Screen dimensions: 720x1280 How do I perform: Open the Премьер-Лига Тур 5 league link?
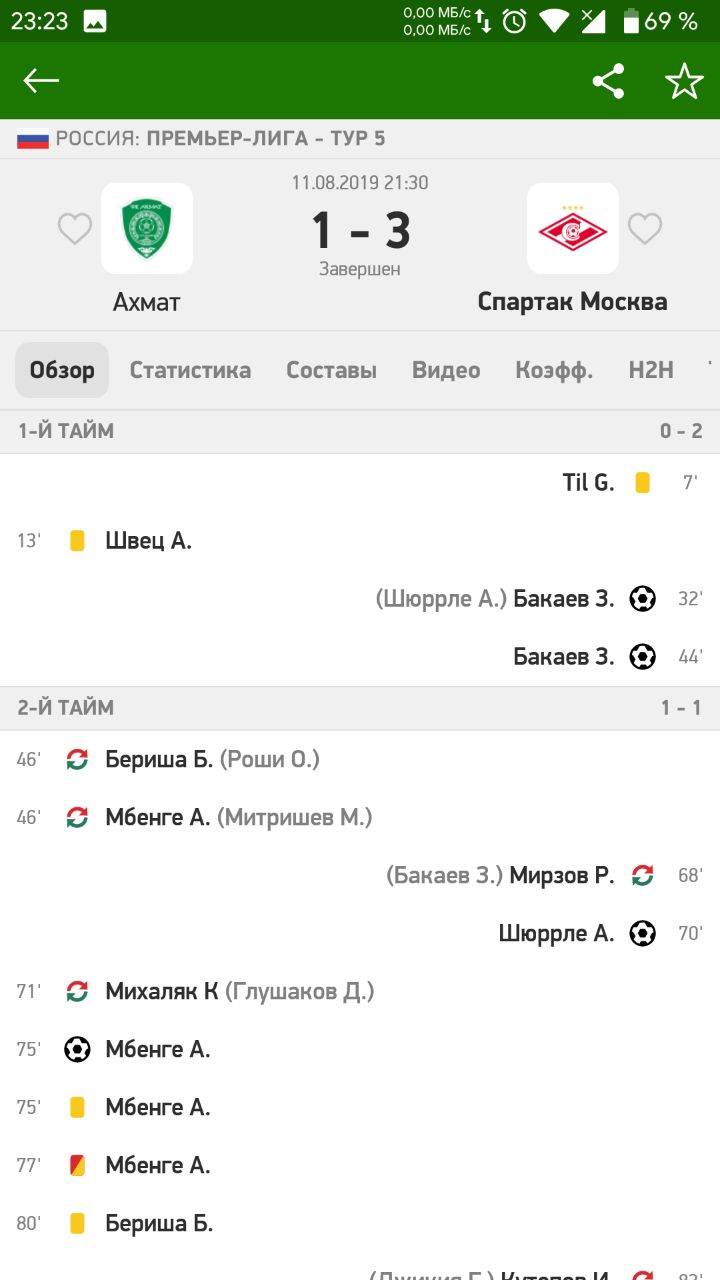point(265,139)
